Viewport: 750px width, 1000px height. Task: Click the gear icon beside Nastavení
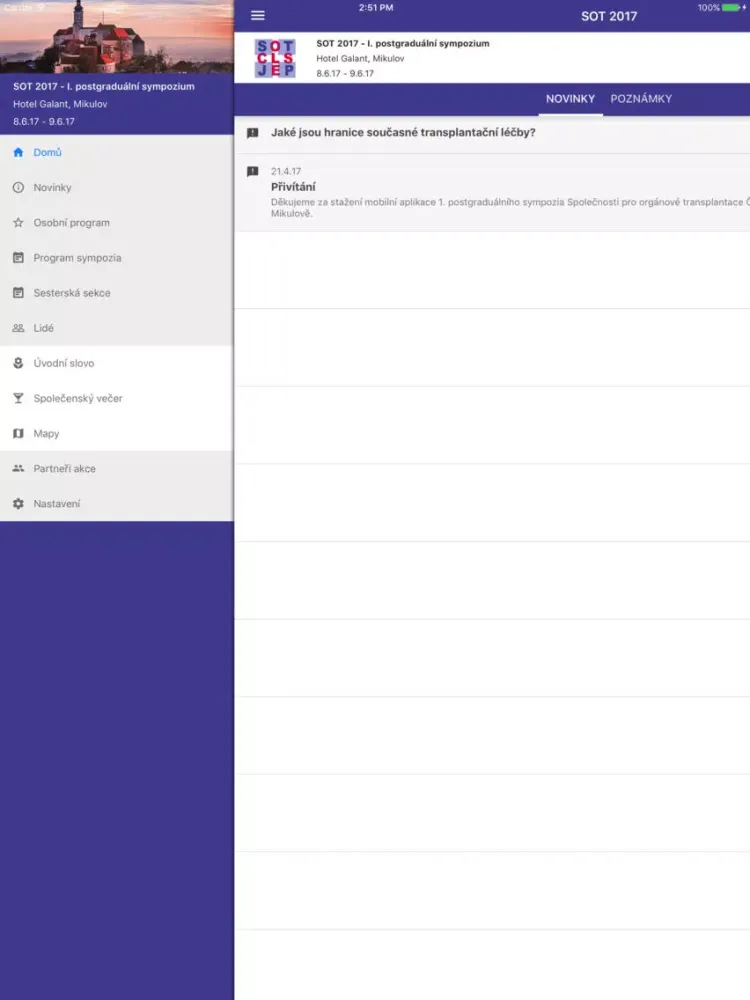18,503
